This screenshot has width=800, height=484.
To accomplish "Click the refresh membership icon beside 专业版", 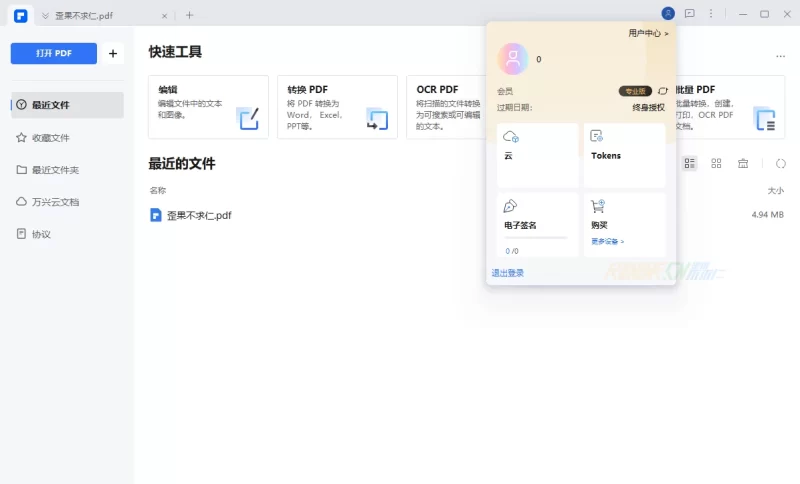I will coord(662,91).
